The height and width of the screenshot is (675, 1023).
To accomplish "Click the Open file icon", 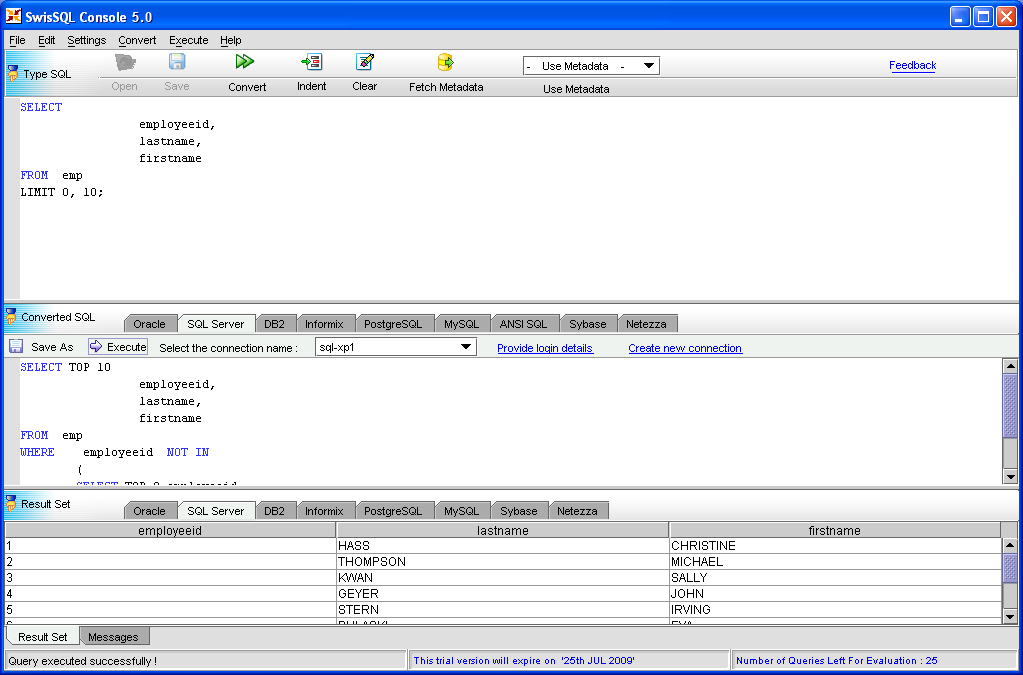I will (125, 62).
